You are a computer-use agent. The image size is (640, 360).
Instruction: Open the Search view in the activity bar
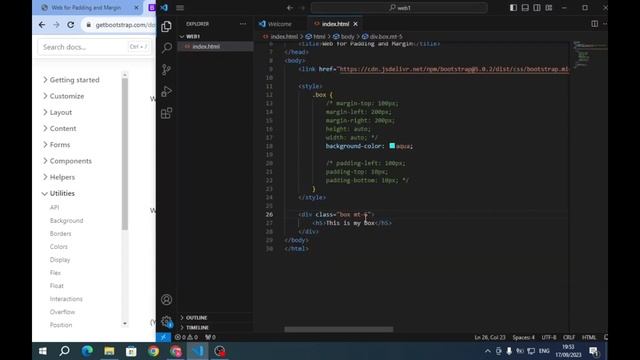[167, 48]
